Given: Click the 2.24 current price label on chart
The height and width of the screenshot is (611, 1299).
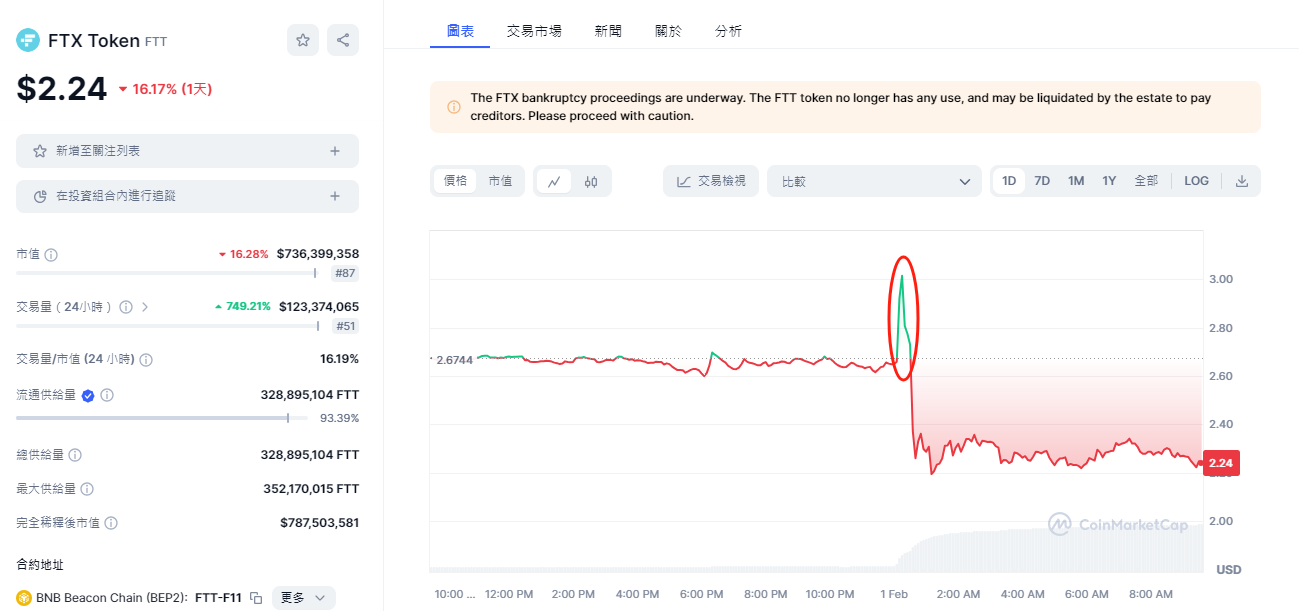Looking at the screenshot, I should tap(1221, 463).
